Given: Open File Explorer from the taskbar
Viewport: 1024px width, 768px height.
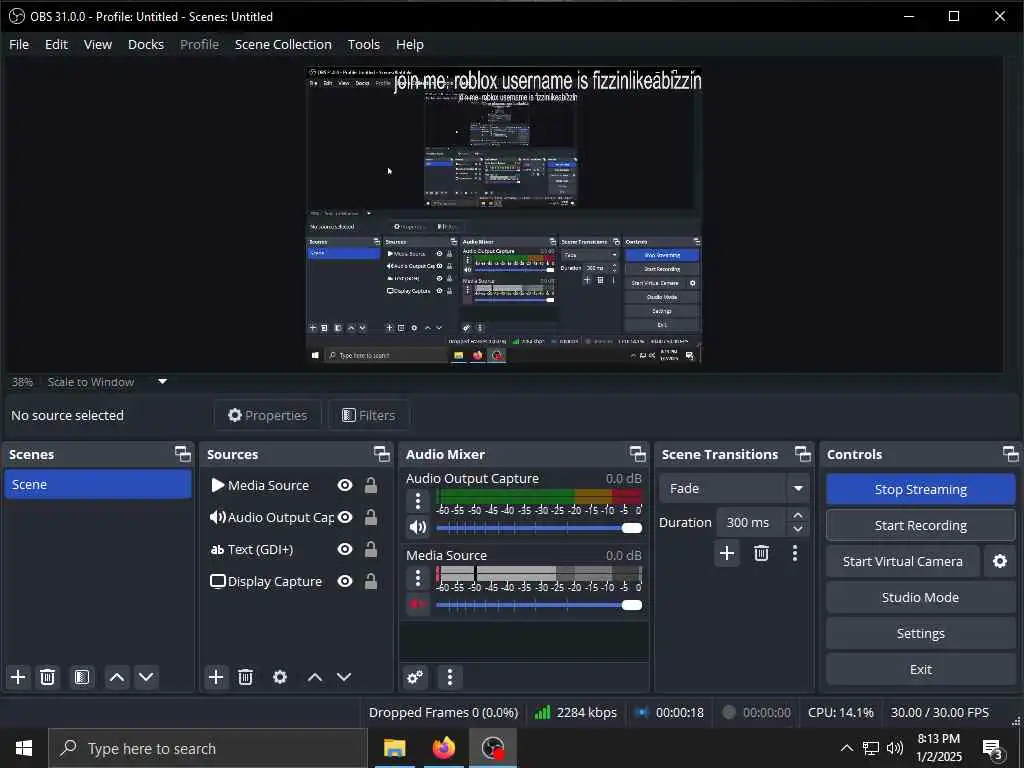Looking at the screenshot, I should tap(395, 748).
